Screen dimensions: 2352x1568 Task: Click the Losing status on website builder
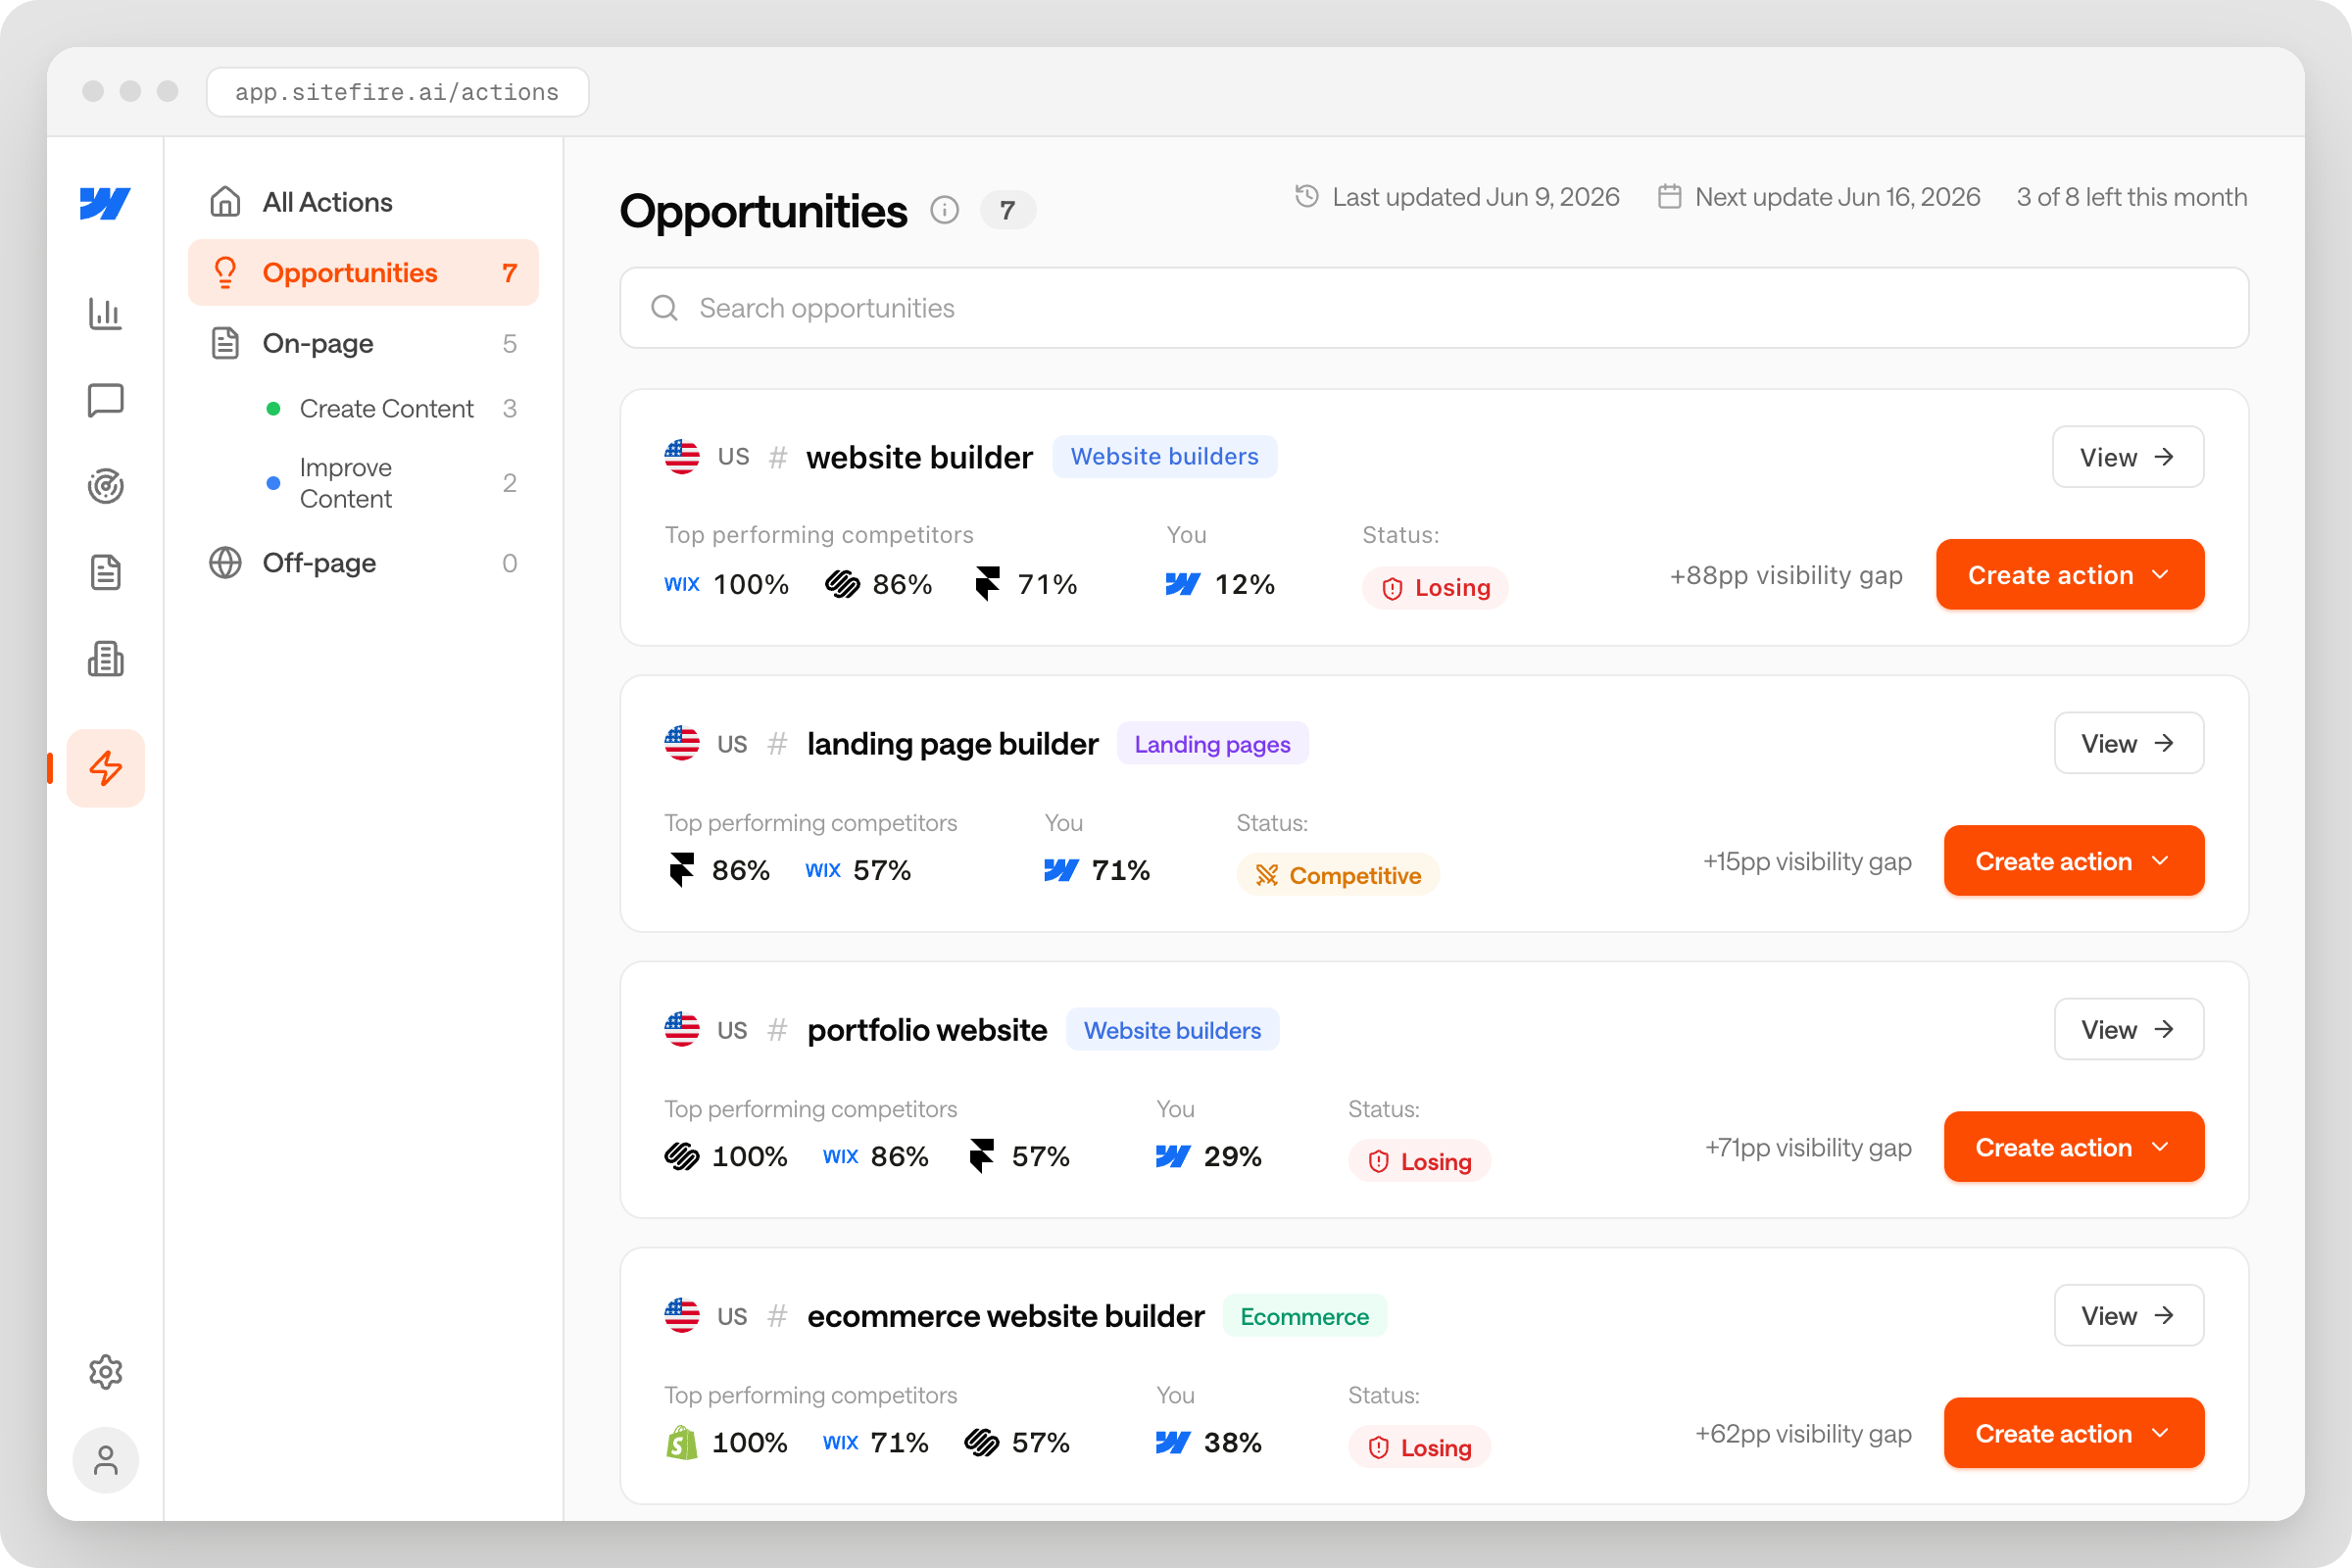[x=1435, y=588]
